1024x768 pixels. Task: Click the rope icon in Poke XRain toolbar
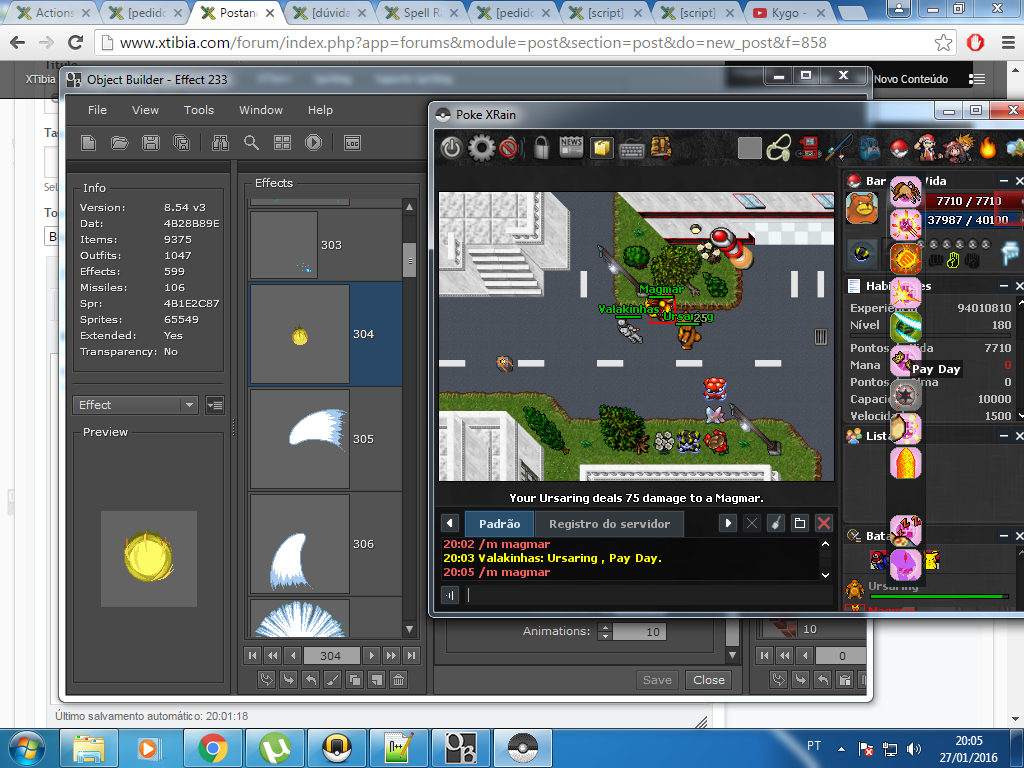coord(778,148)
